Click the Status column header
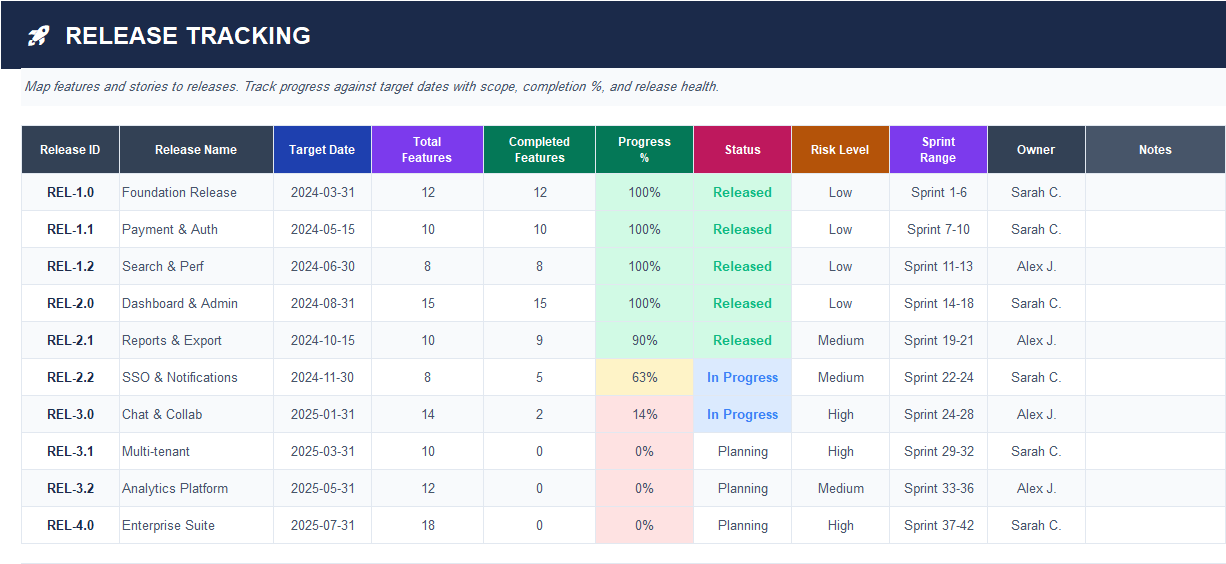The height and width of the screenshot is (564, 1226). coord(742,150)
